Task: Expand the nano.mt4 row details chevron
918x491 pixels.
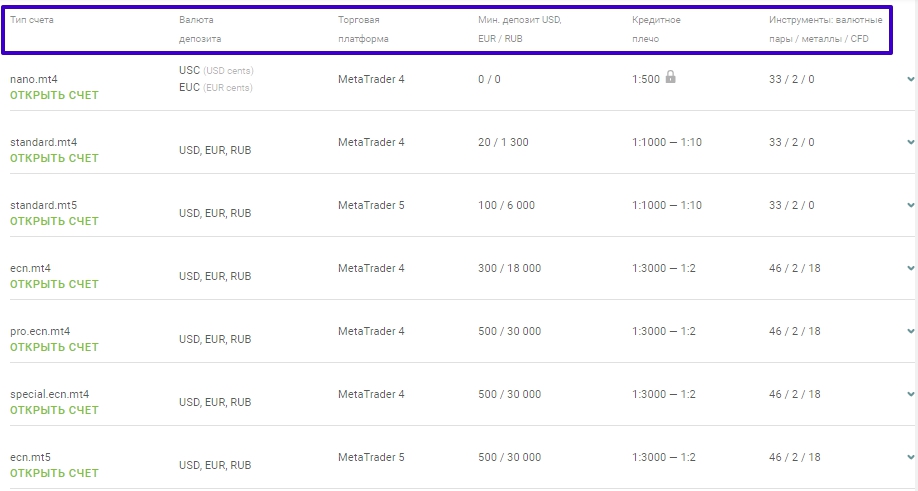Action: [910, 79]
